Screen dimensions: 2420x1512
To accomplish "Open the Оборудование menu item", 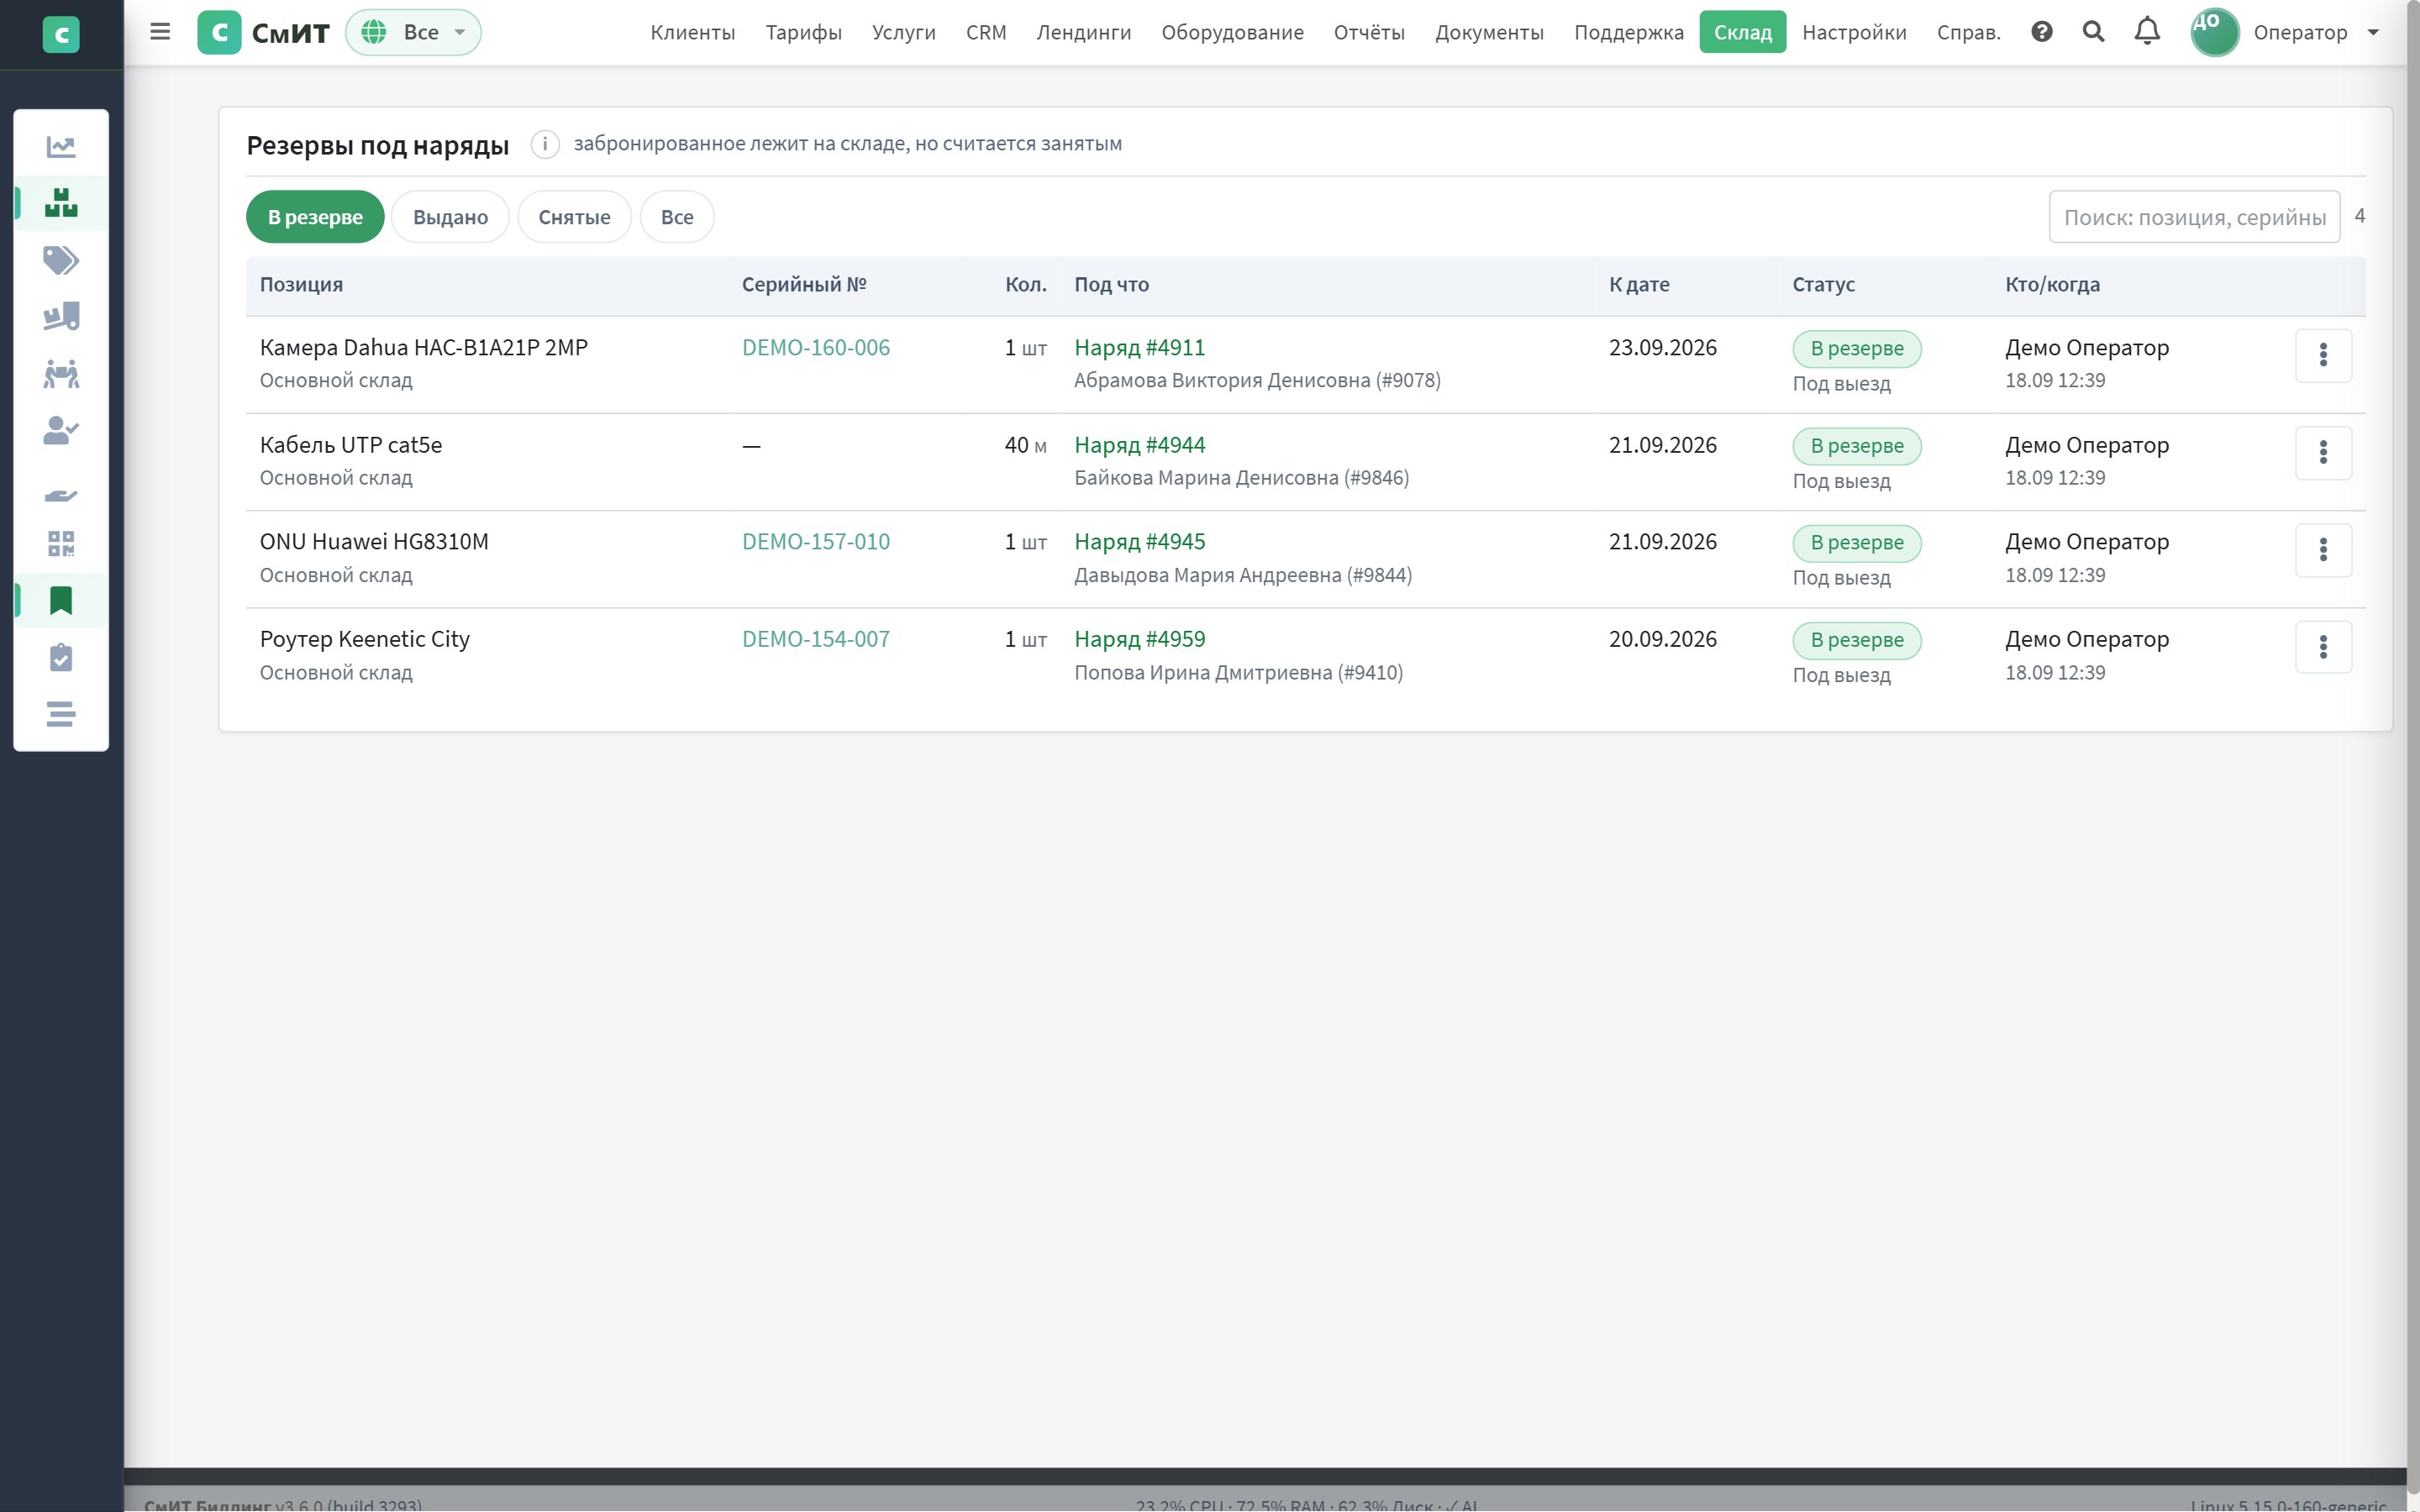I will click(1232, 32).
